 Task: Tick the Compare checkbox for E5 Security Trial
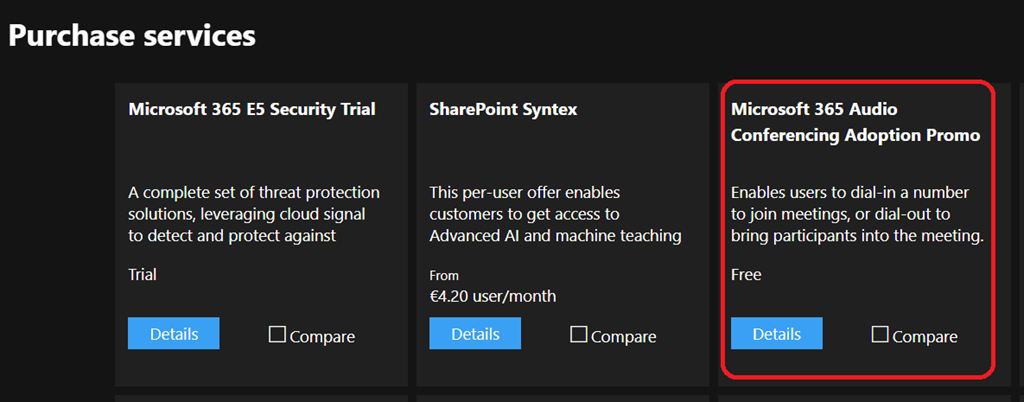pyautogui.click(x=277, y=335)
